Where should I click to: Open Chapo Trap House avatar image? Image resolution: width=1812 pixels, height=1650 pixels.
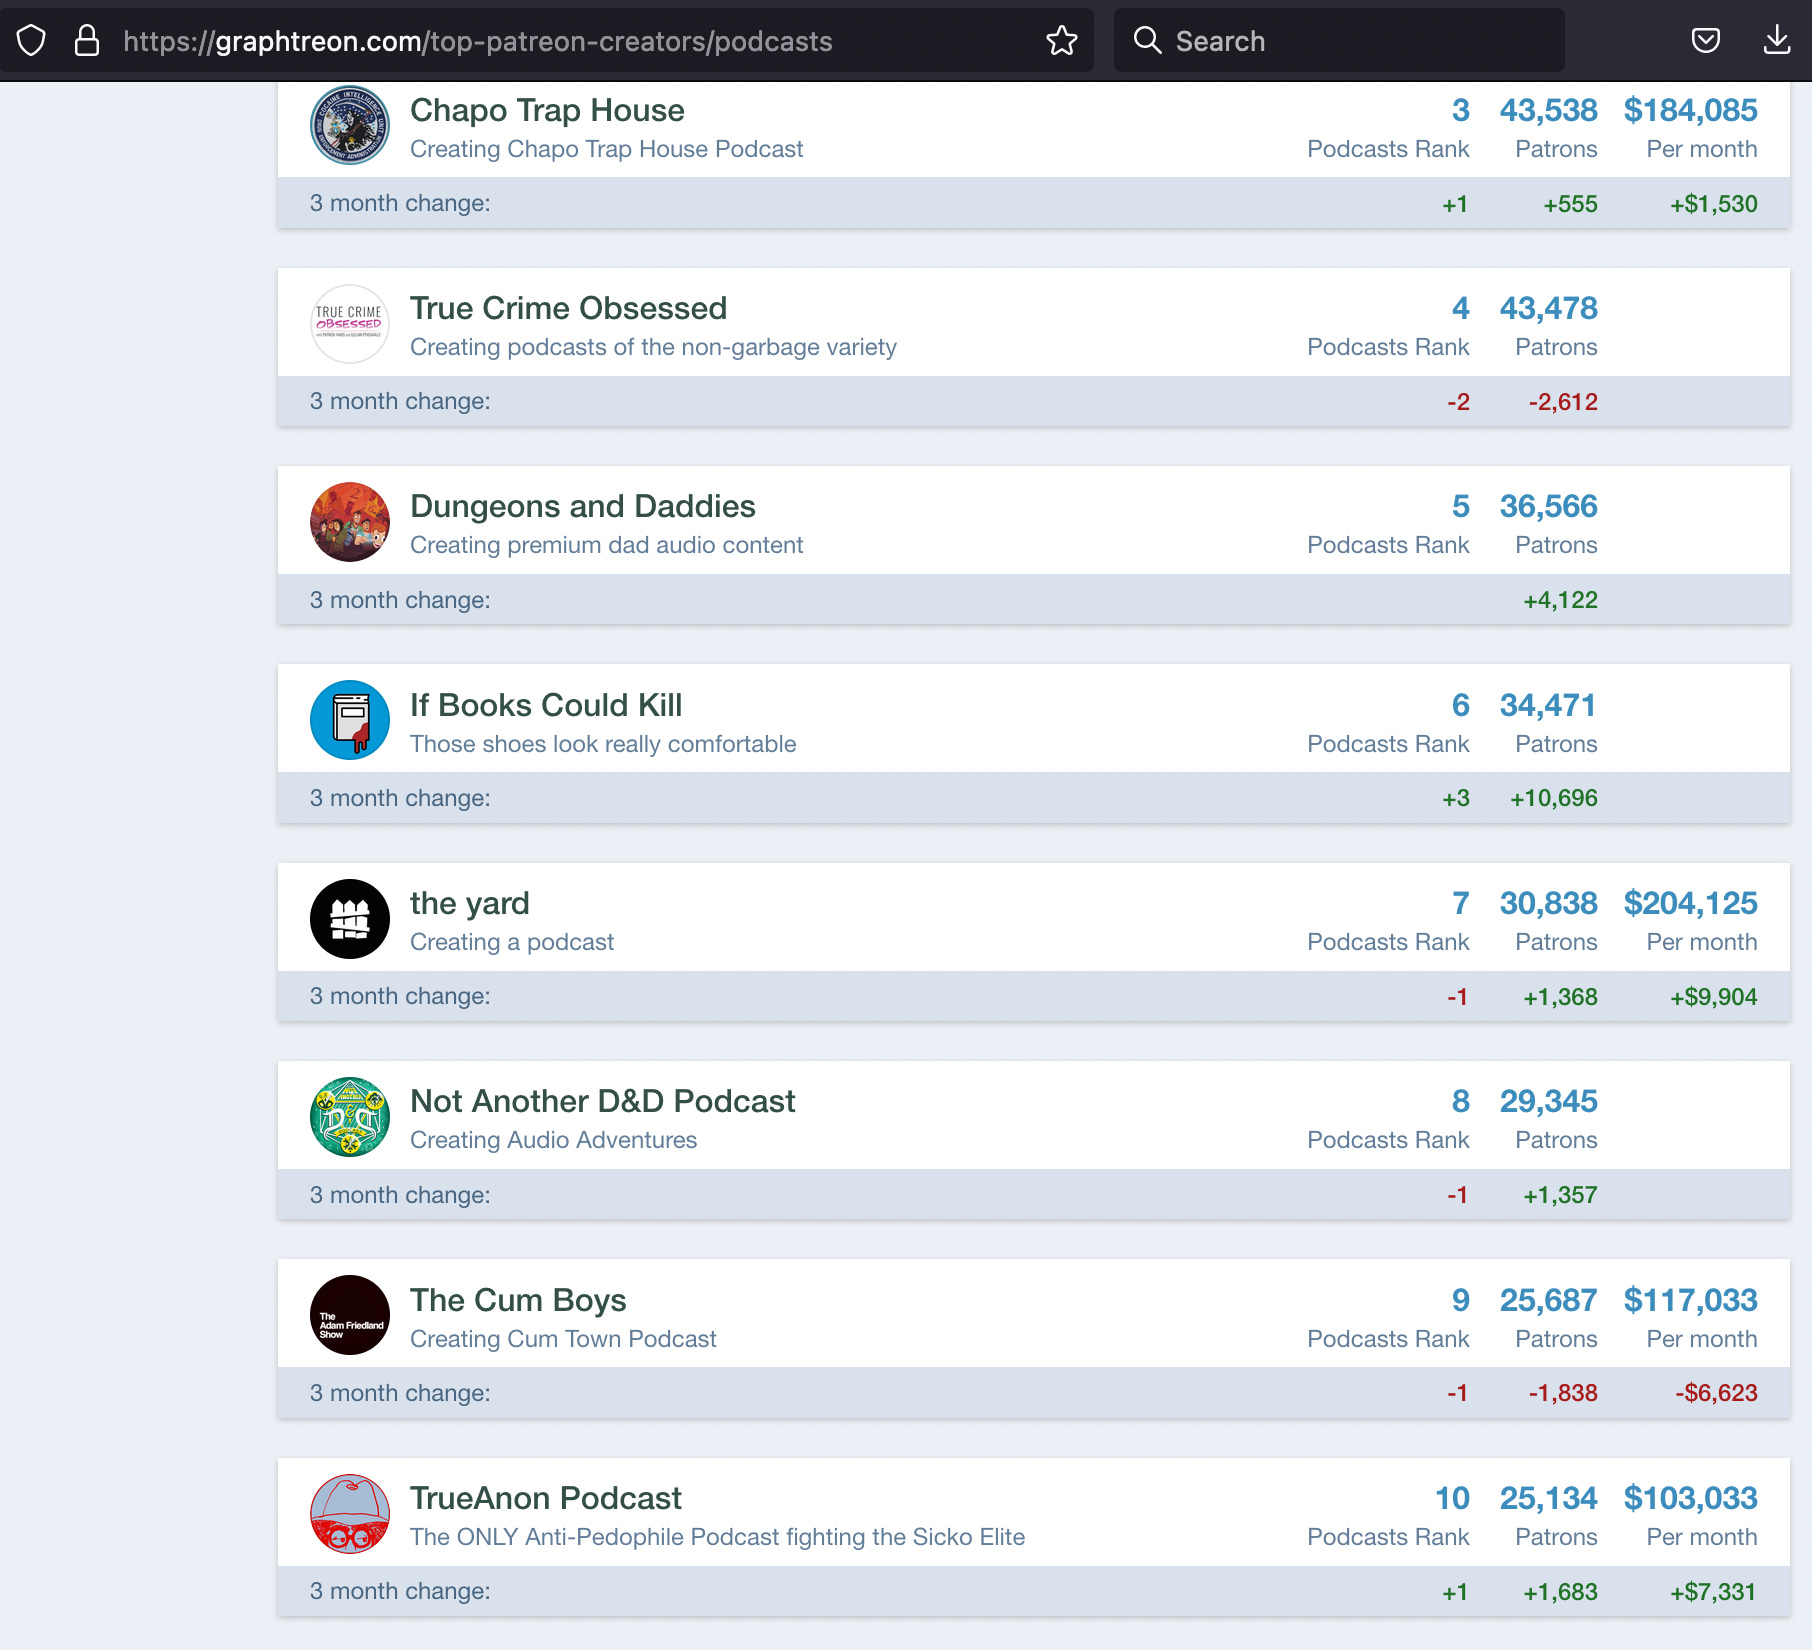pos(349,125)
